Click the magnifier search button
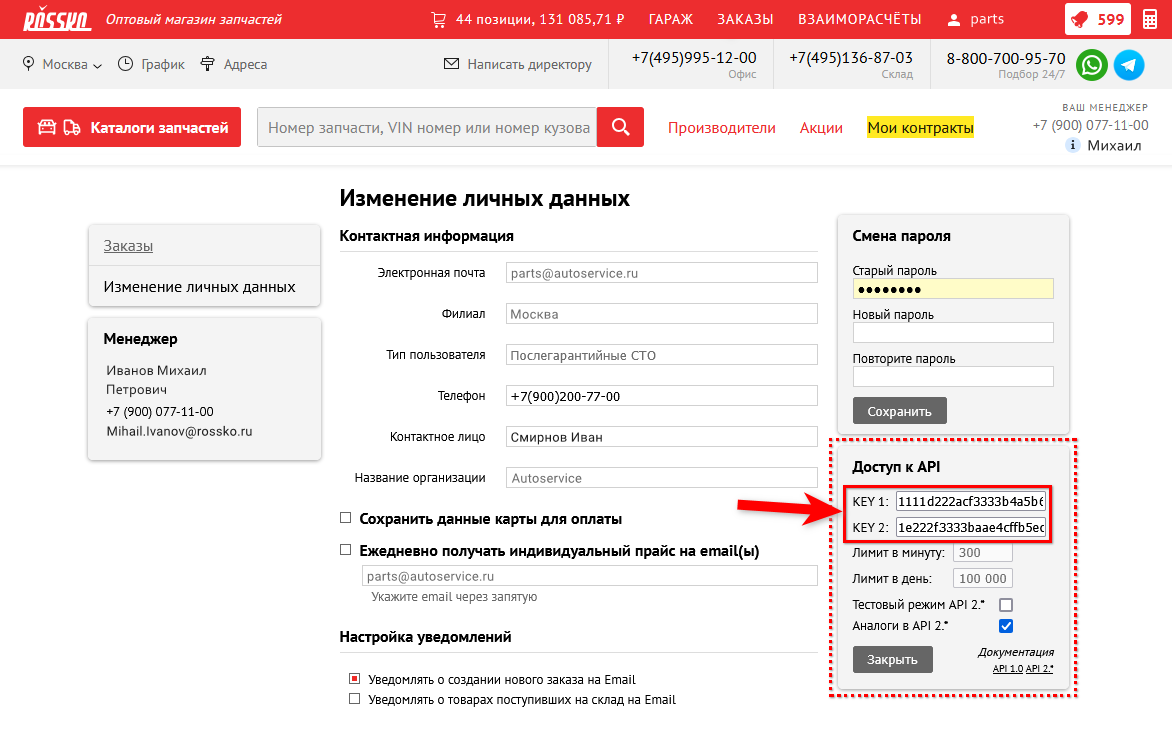Viewport: 1172px width, 732px height. (620, 127)
